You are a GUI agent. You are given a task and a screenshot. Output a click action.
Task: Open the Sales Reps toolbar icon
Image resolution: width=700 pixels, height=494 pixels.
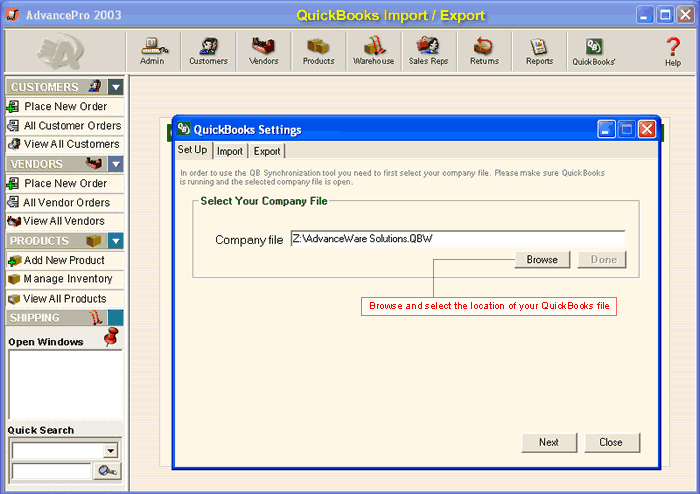(x=429, y=51)
